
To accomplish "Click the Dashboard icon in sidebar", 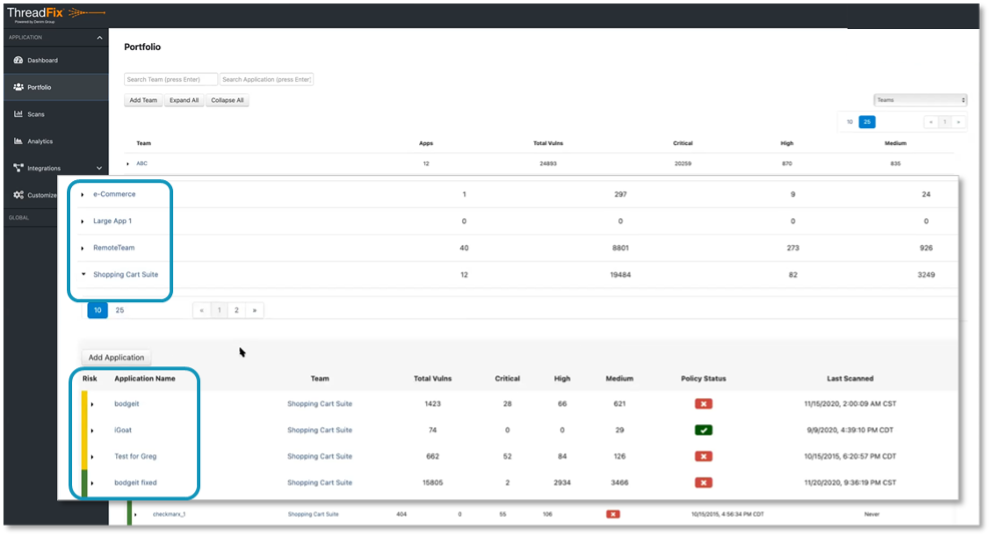I will pos(18,60).
